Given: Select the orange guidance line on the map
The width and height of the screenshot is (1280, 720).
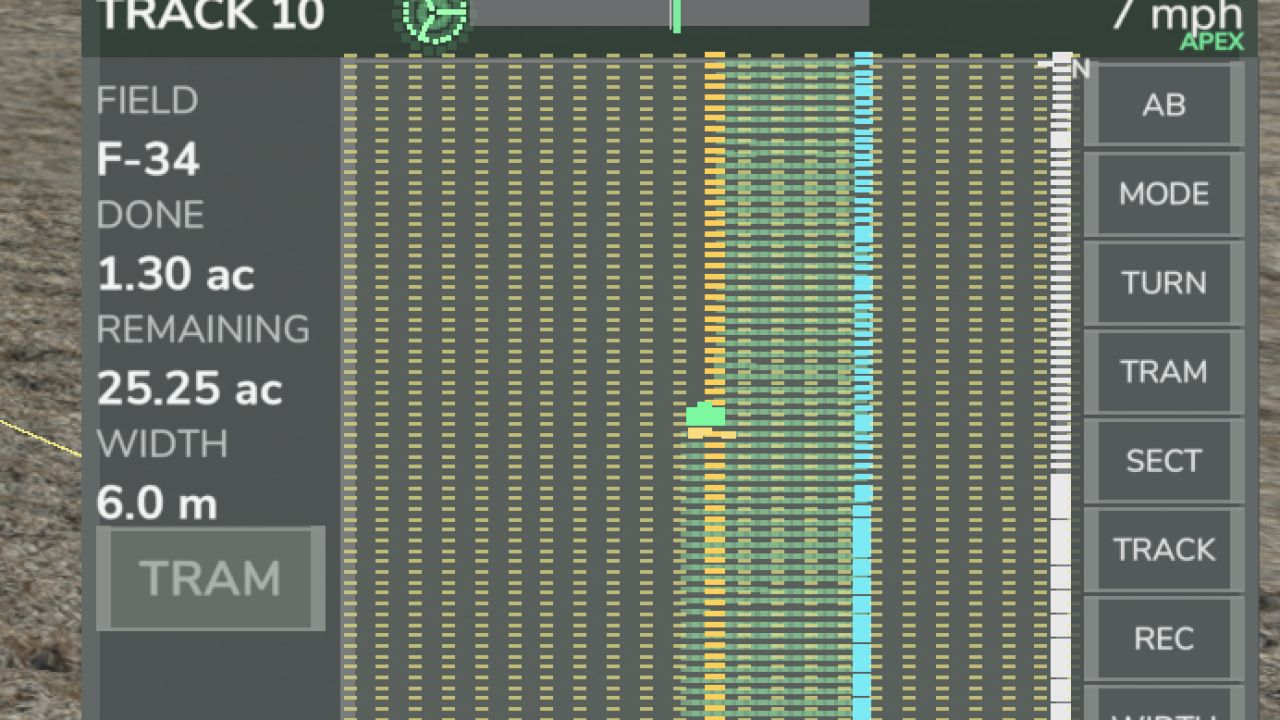Looking at the screenshot, I should click(x=714, y=386).
